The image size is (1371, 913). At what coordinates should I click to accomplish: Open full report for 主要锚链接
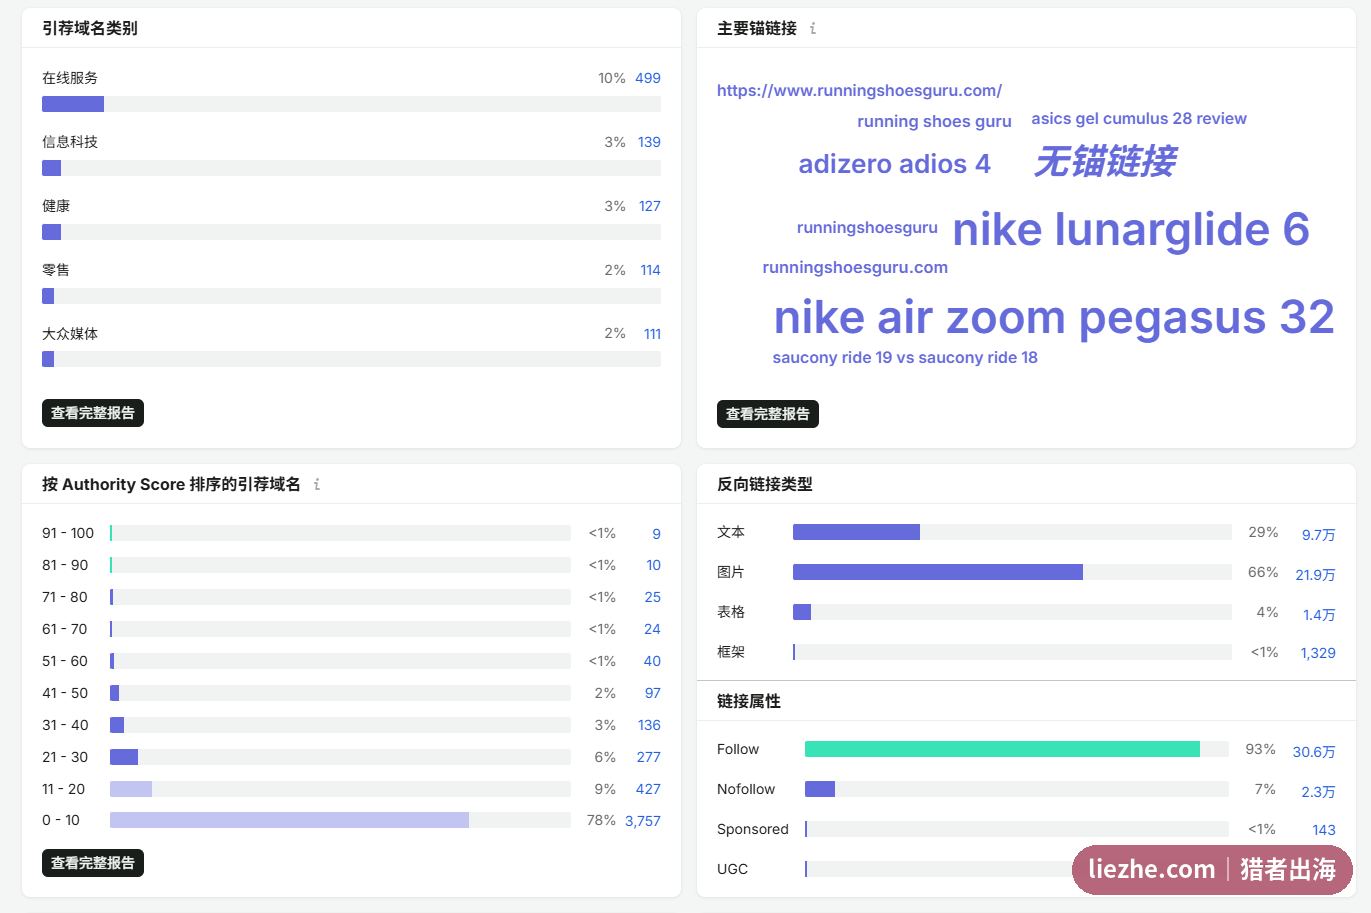pos(768,414)
